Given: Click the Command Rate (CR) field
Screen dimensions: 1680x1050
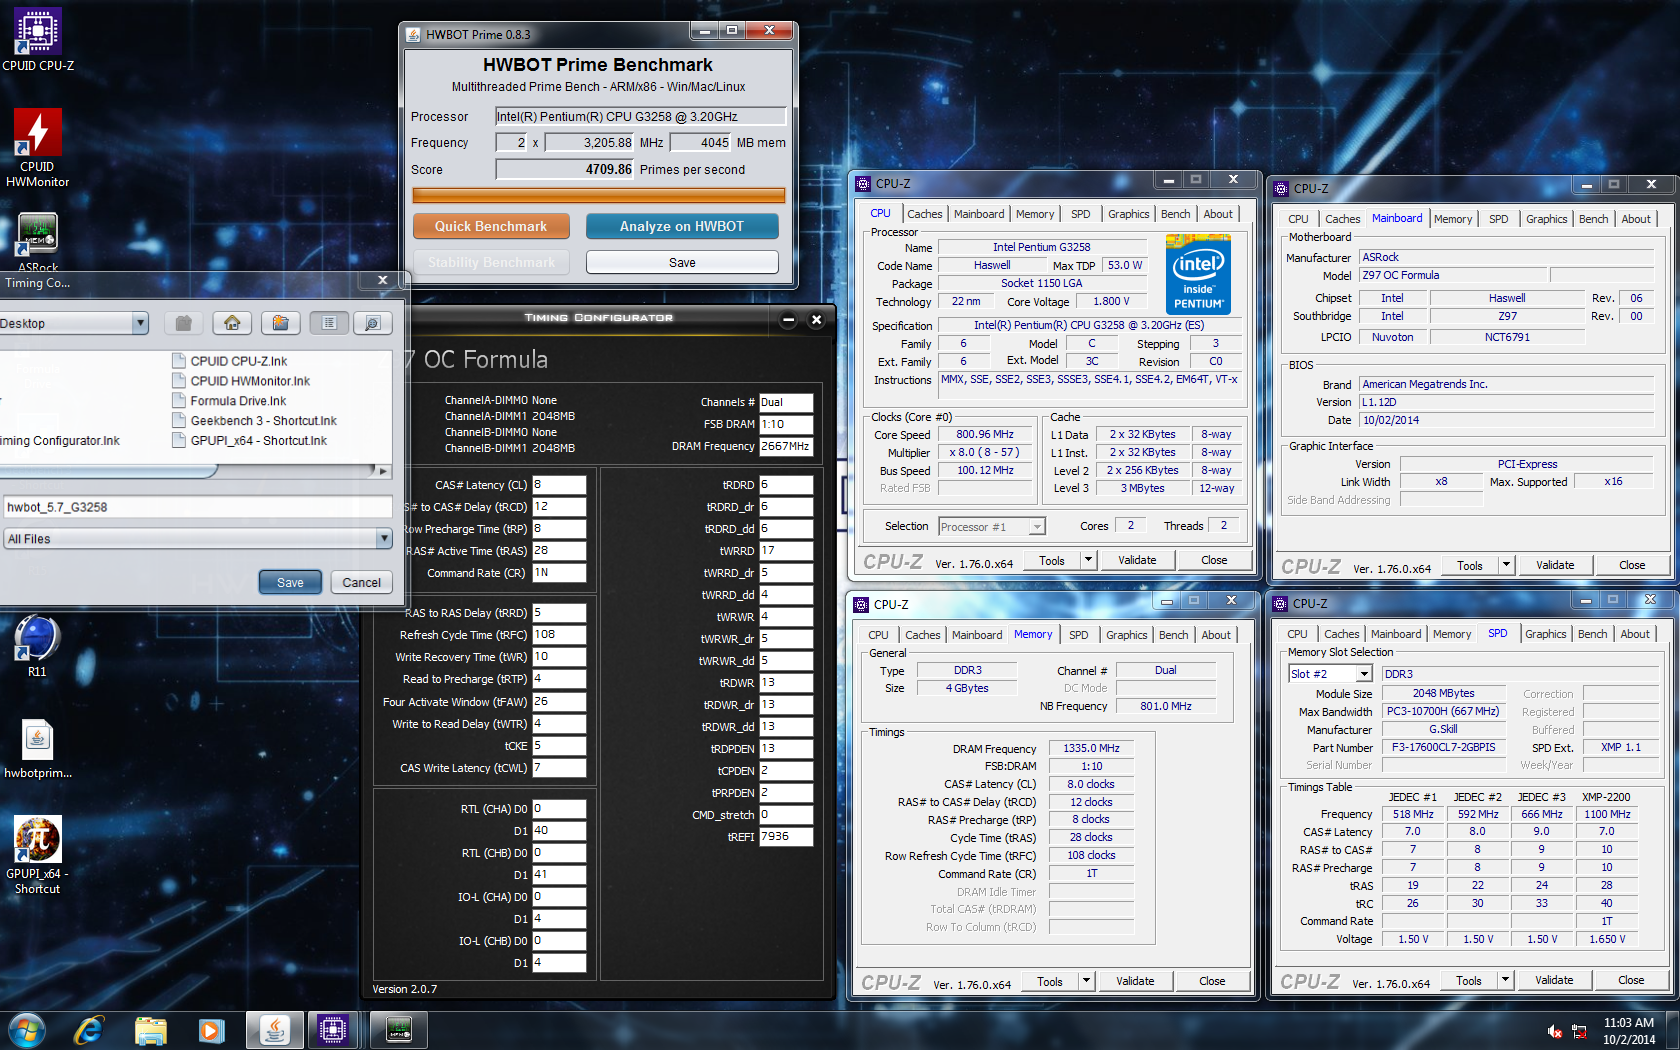Looking at the screenshot, I should click(559, 573).
